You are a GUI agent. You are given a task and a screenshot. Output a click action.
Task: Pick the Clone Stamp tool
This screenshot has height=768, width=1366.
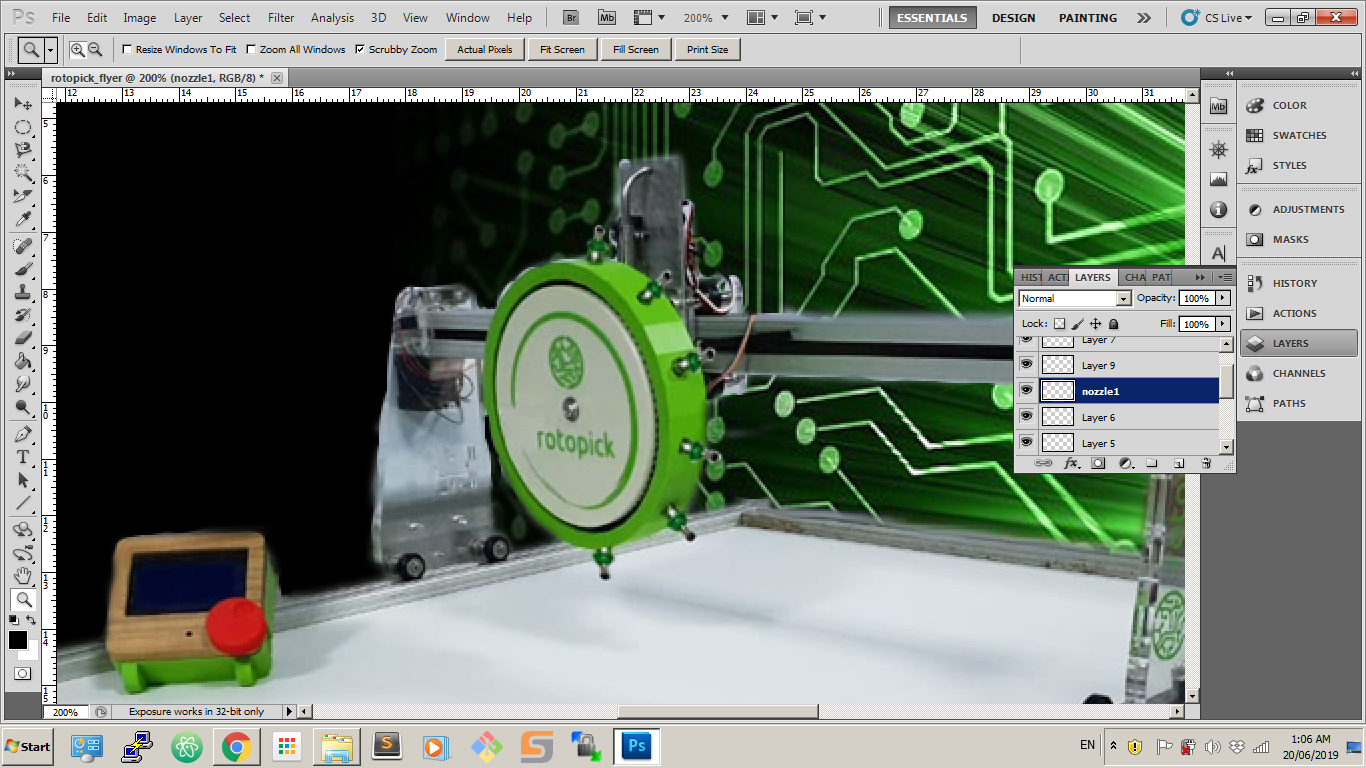pyautogui.click(x=22, y=292)
